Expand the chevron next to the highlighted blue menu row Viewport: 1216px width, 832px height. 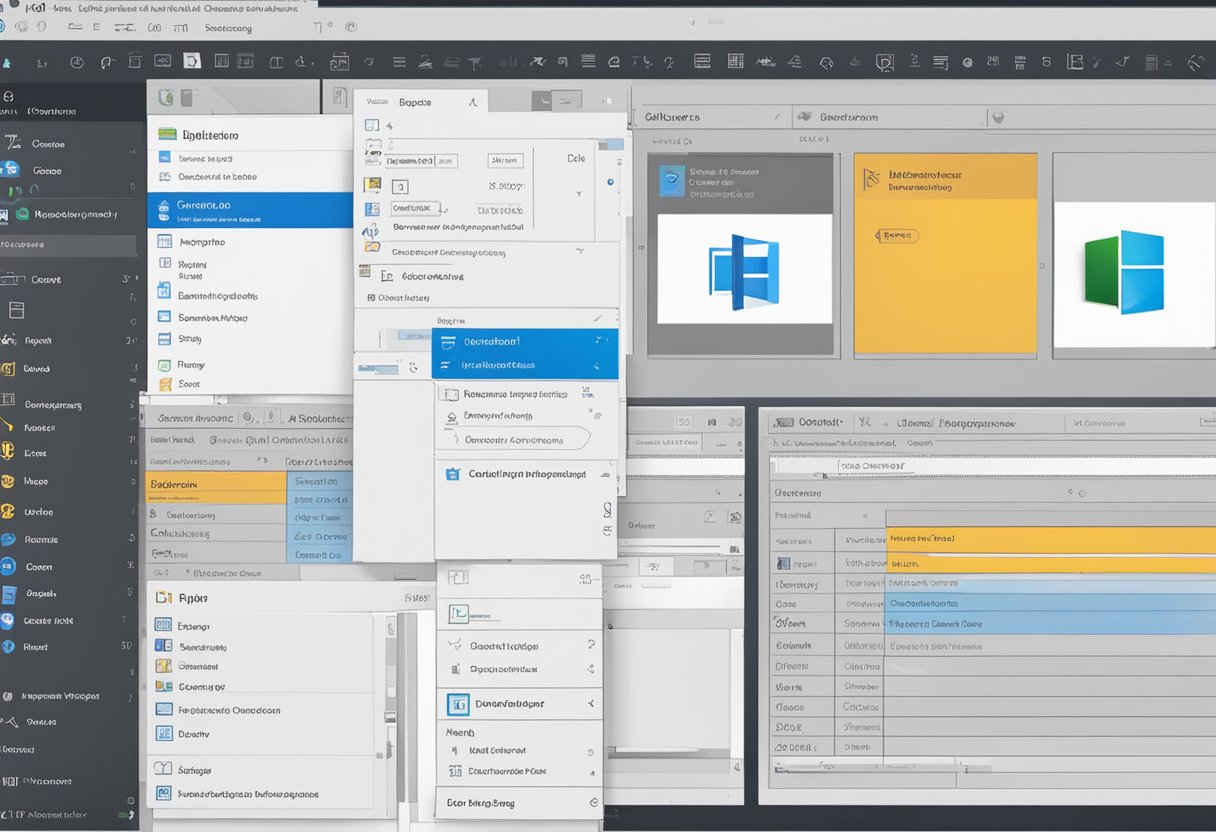(x=598, y=341)
